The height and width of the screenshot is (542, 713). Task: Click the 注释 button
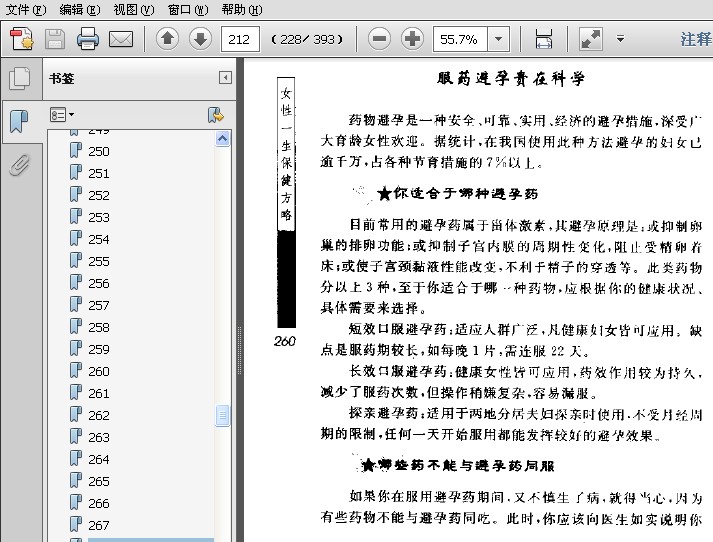click(695, 39)
